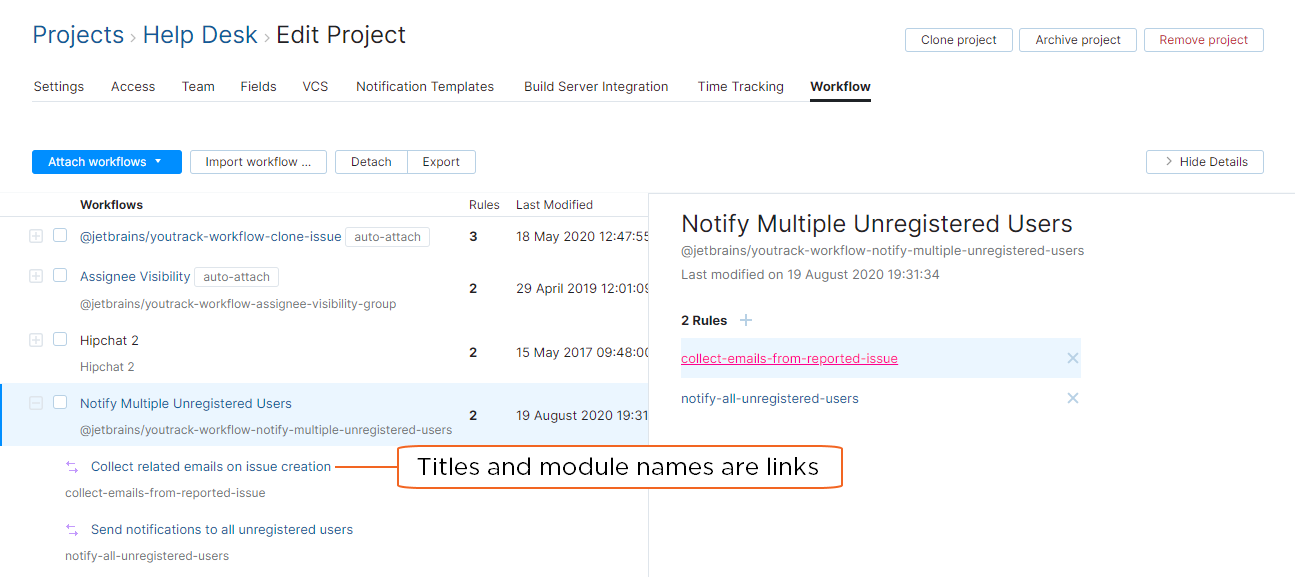1295x577 pixels.
Task: Remove collect-emails-from-reported-issue with its X icon
Action: click(1072, 357)
